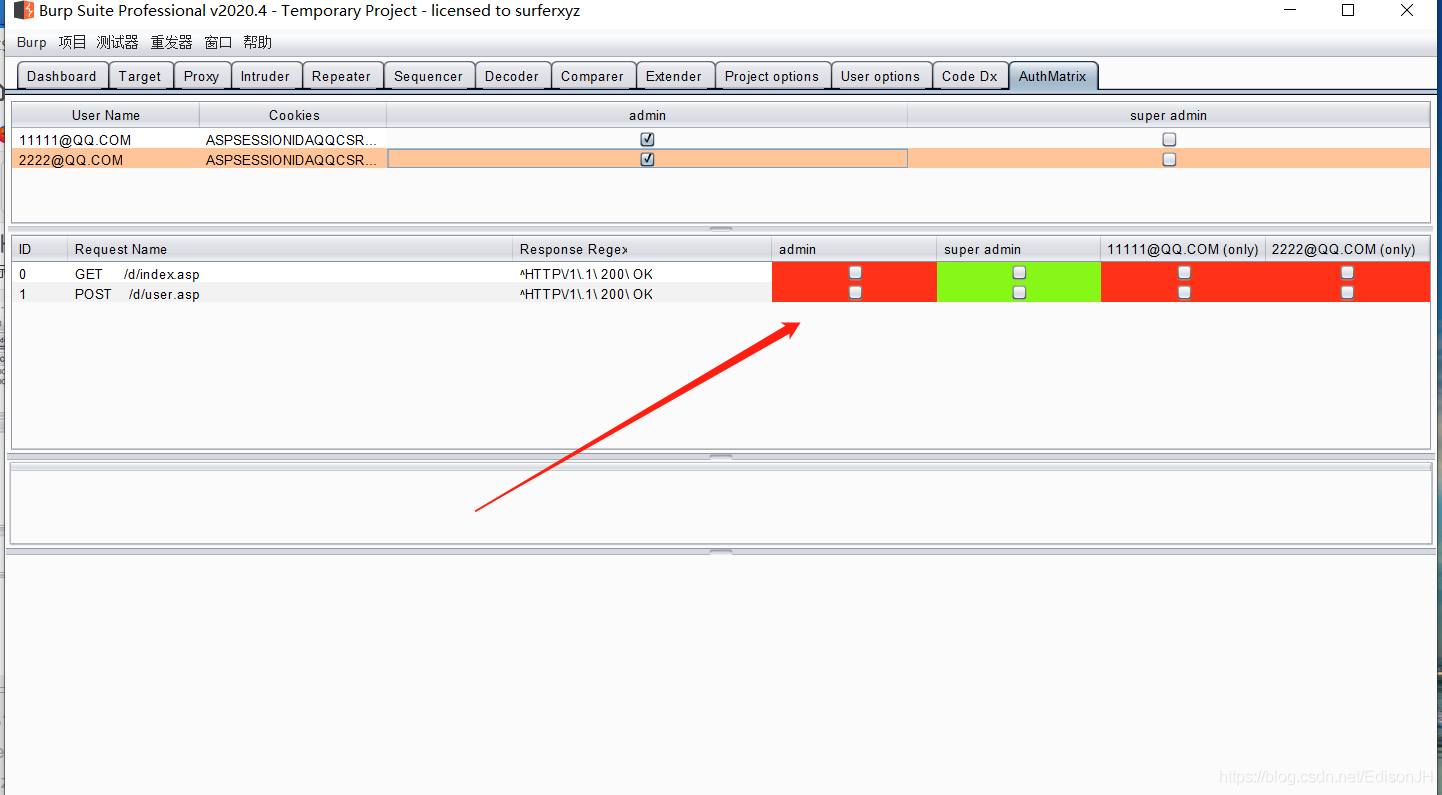This screenshot has height=795, width=1442.
Task: Open the Project options tab
Action: (771, 75)
